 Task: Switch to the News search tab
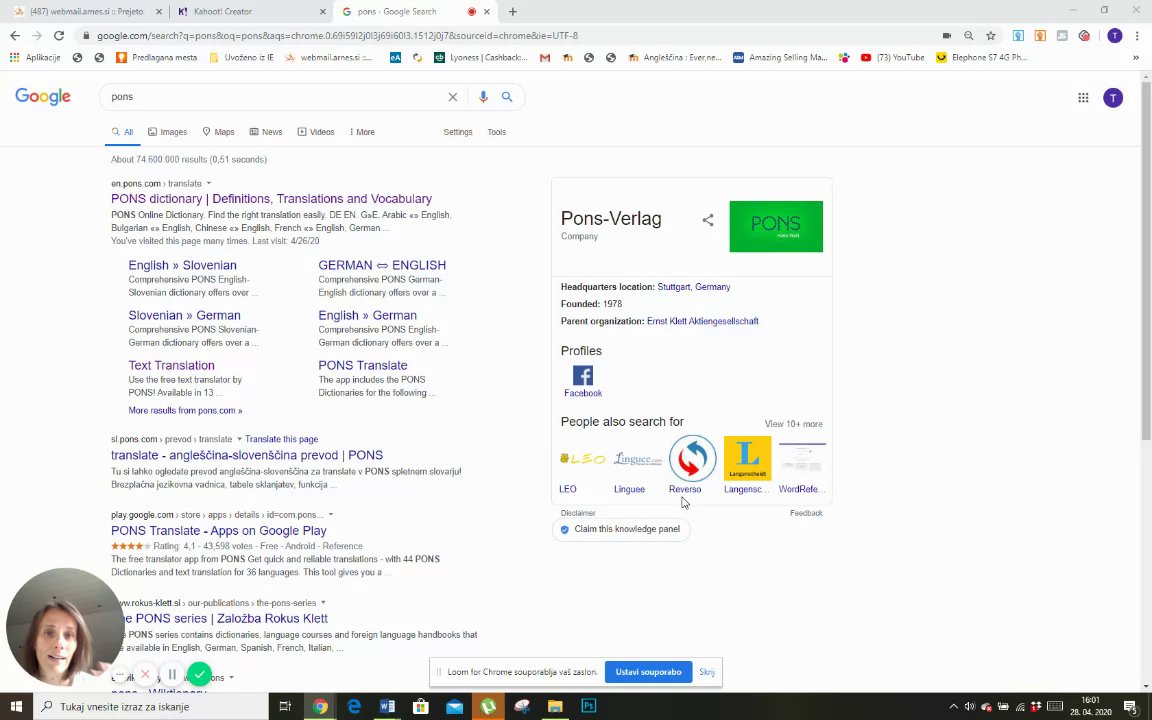[x=266, y=132]
